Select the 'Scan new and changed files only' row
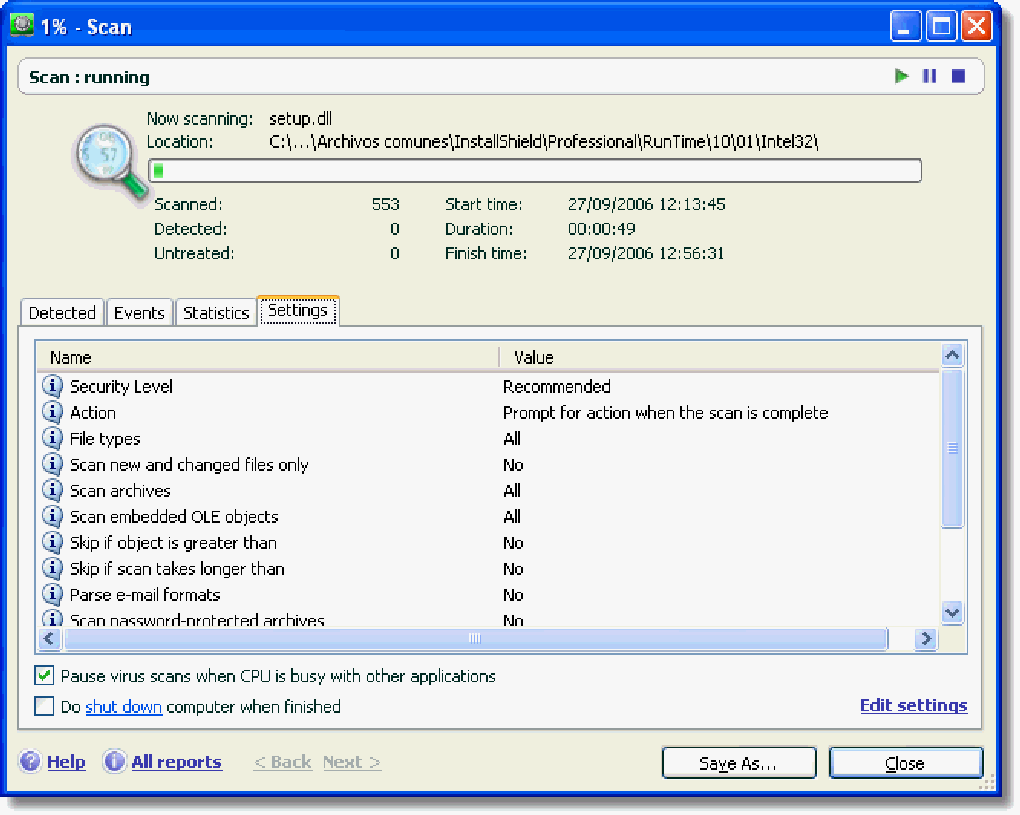 [189, 464]
